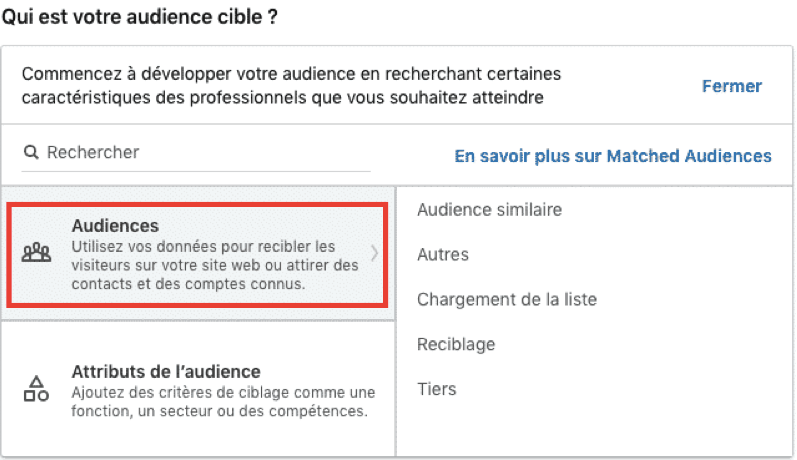
Task: Click the intro text Commencez à développer votre audience
Action: pyautogui.click(x=291, y=85)
